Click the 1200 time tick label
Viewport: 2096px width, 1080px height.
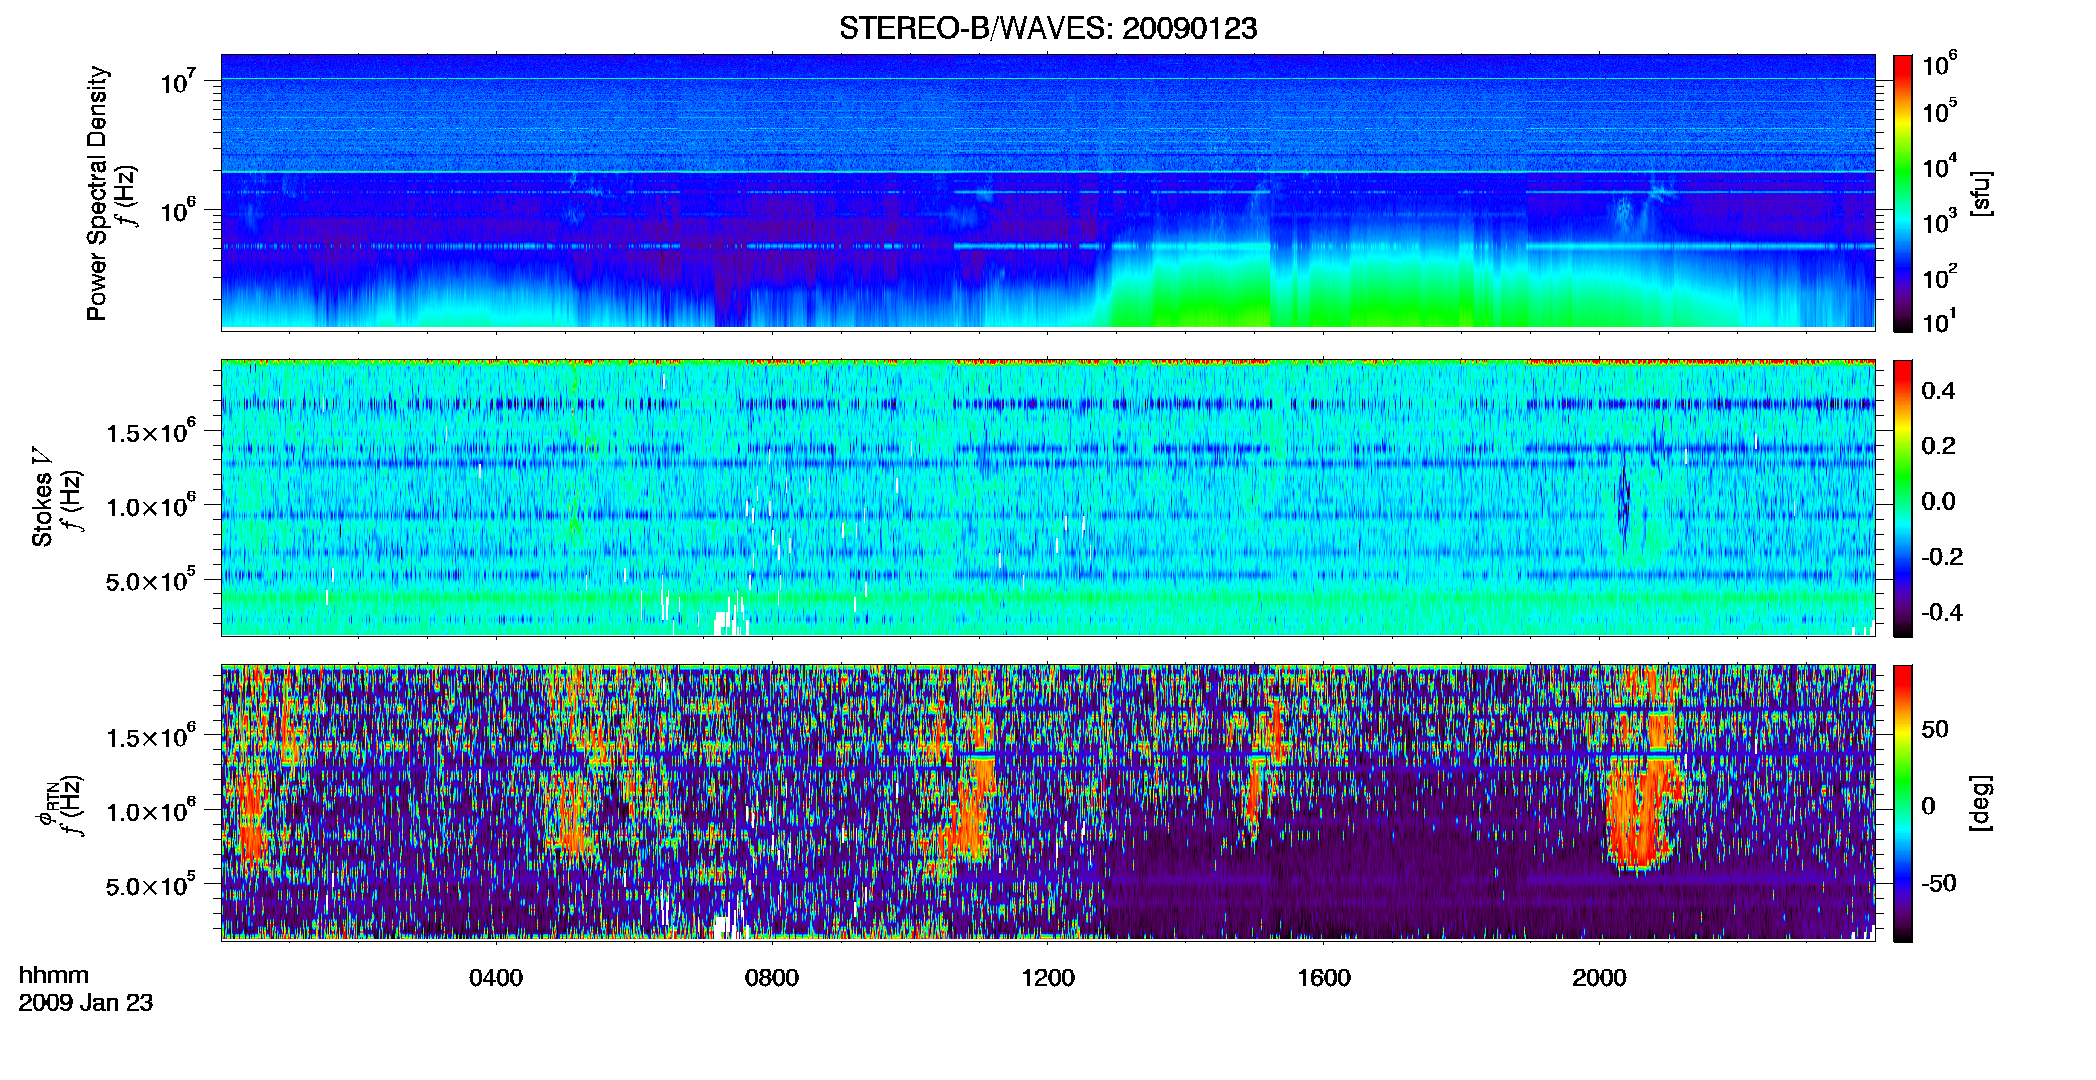click(x=1048, y=977)
